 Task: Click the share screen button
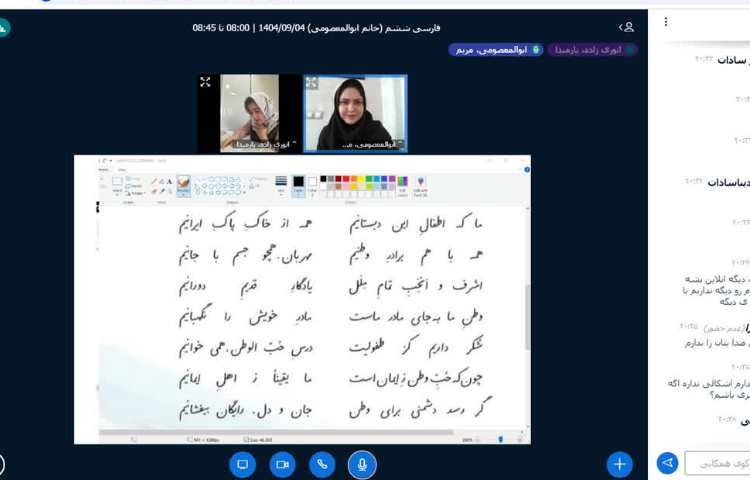pyautogui.click(x=243, y=464)
